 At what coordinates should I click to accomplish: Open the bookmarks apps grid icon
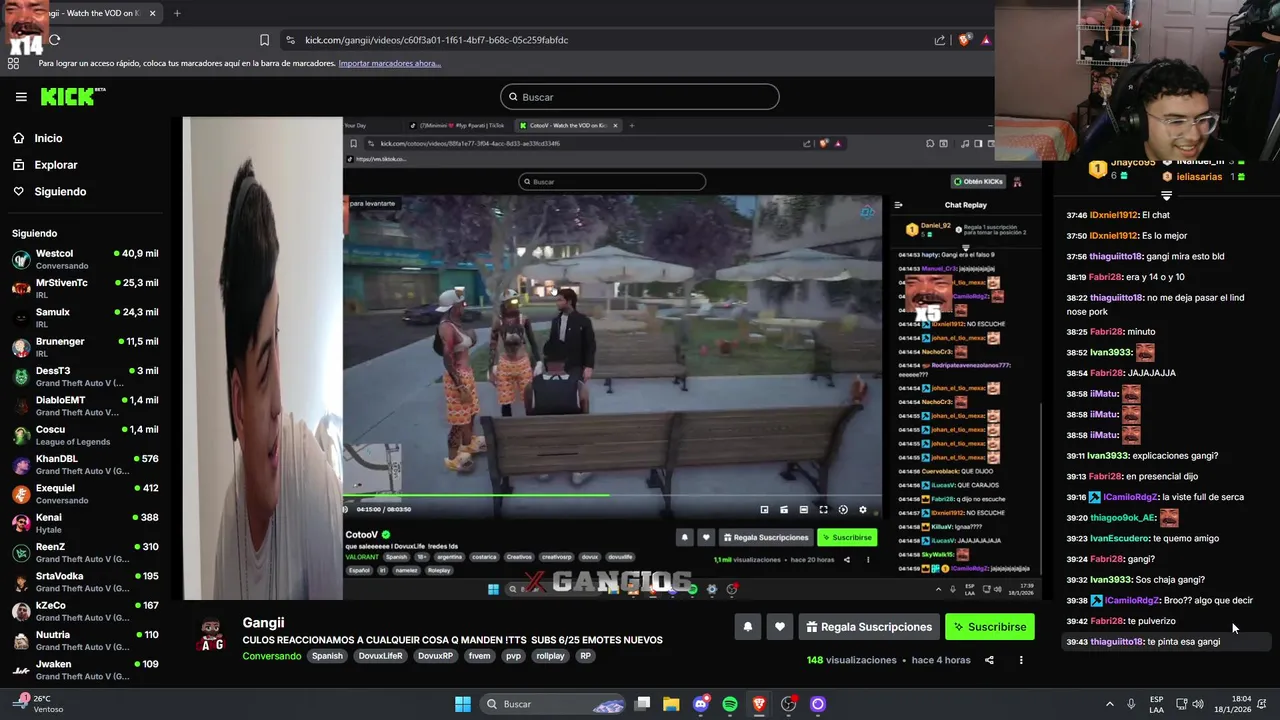click(x=13, y=63)
